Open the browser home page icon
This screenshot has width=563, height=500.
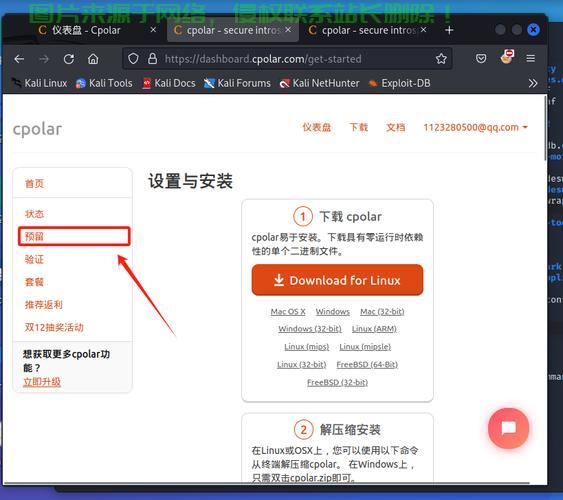[93, 59]
